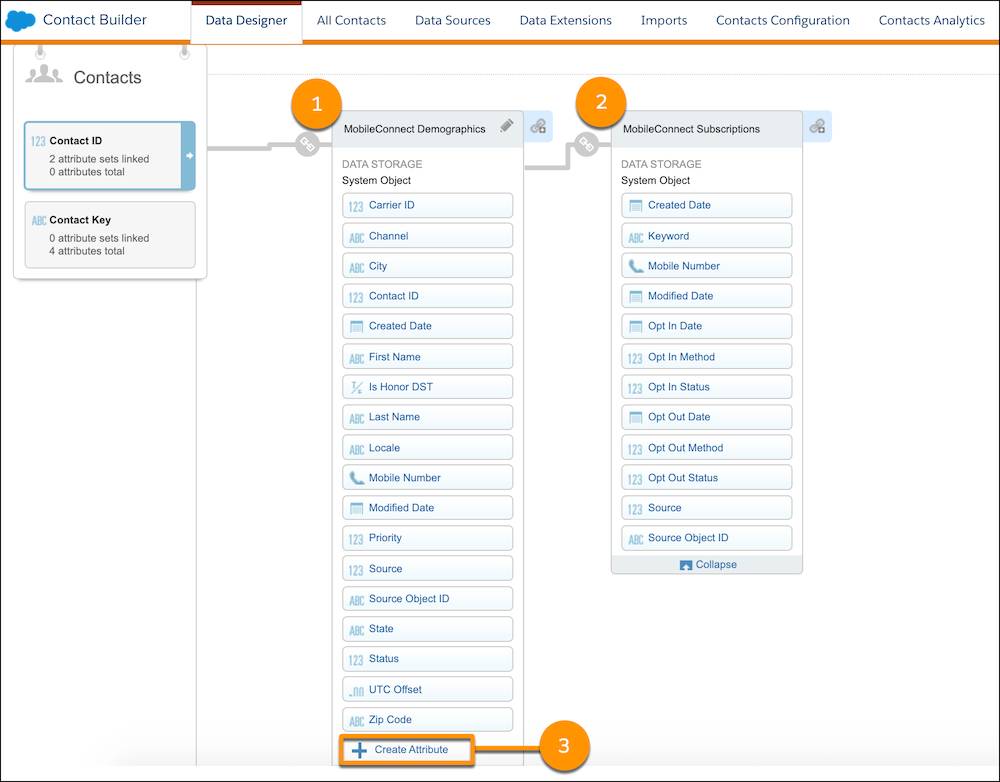Click the pencil edit icon on MobileConnect Demographics

506,126
